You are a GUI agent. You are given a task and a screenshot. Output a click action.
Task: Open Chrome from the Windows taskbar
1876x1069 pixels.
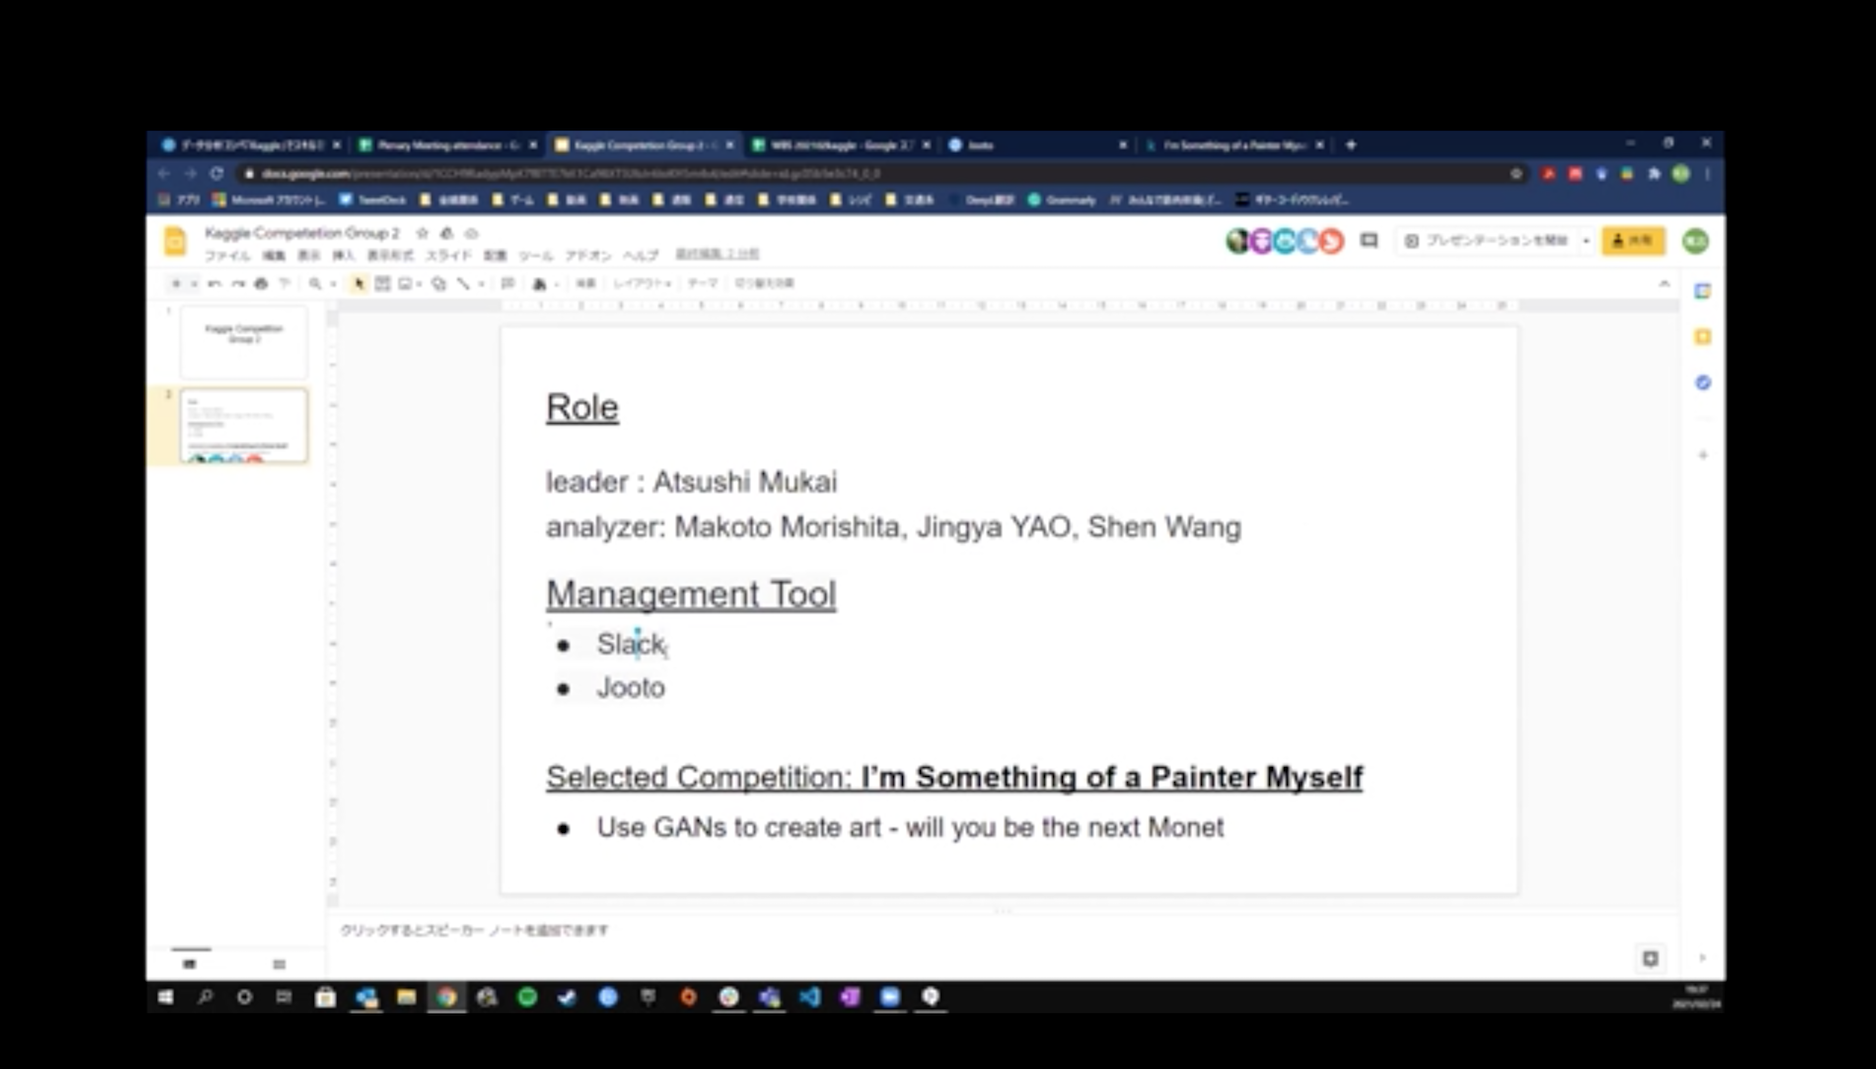coord(446,997)
